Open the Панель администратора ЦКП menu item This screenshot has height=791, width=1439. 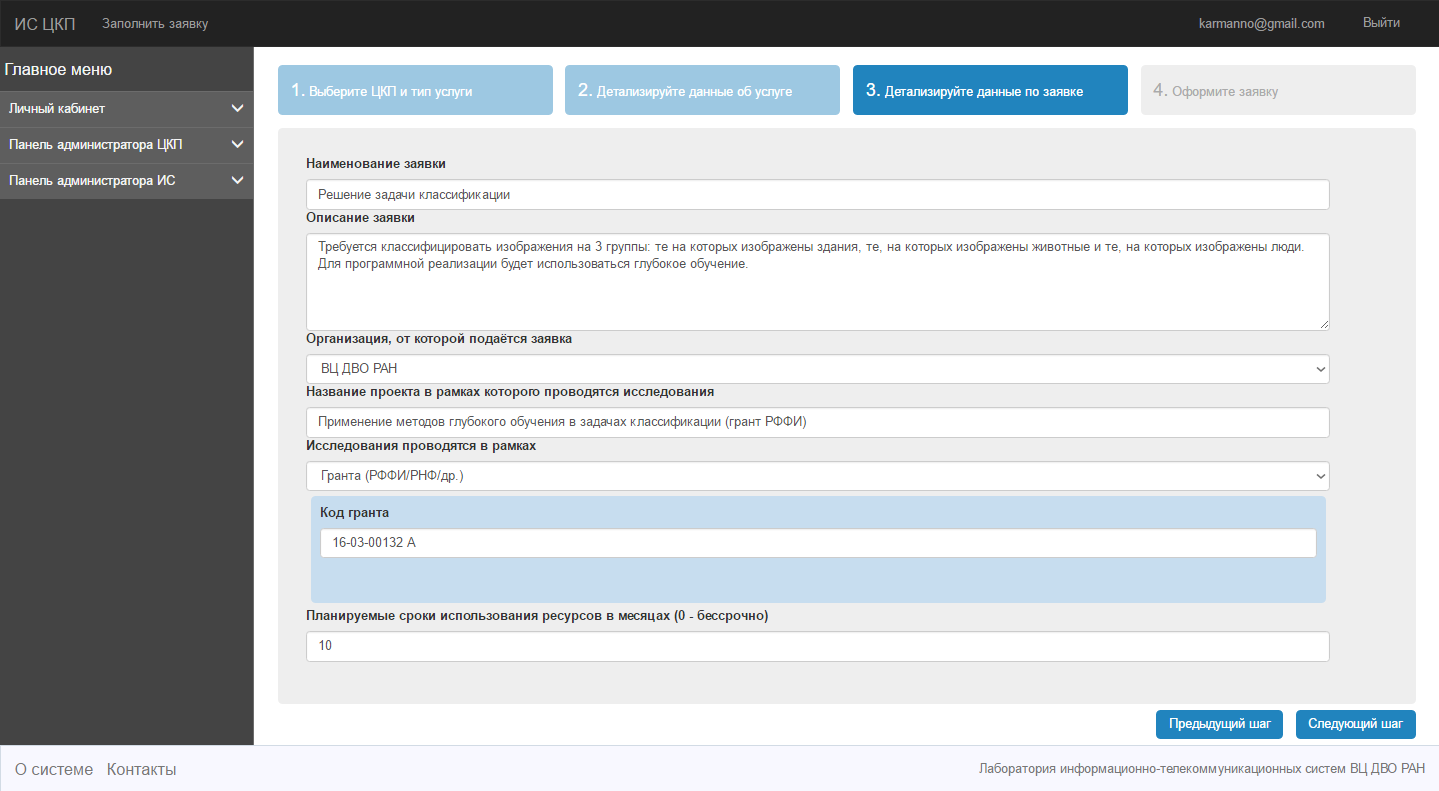127,144
